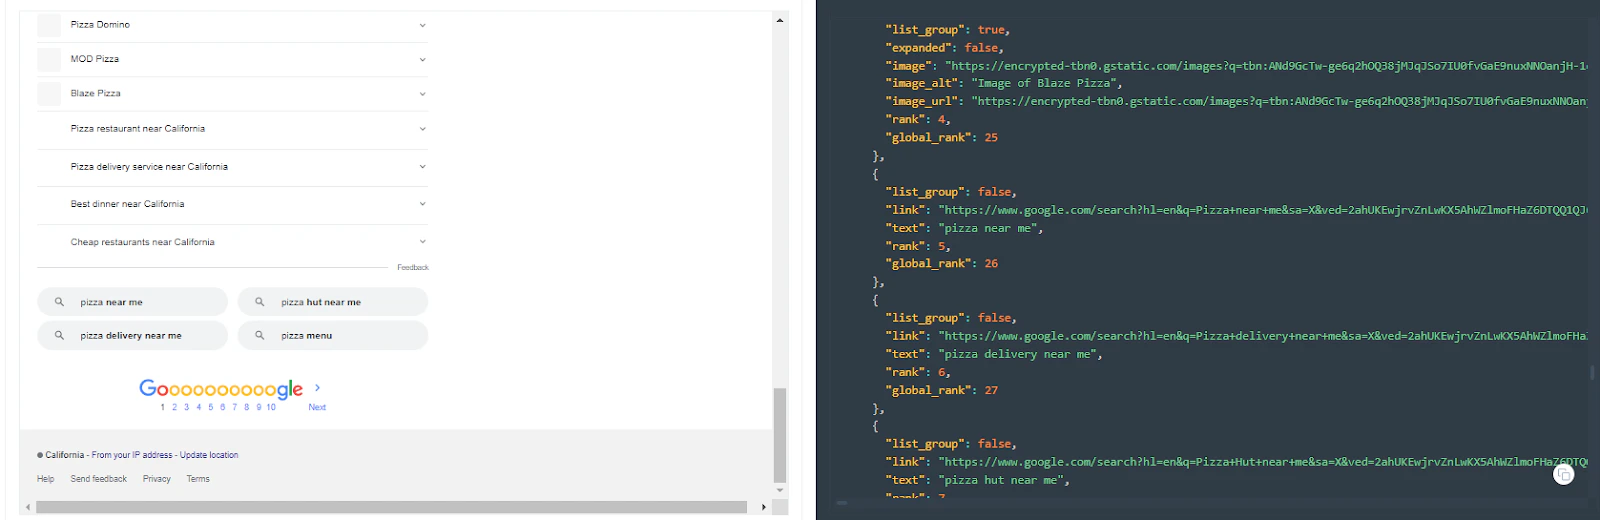The height and width of the screenshot is (520, 1600).
Task: Click the Blaze Pizza thumbnail image
Action: 49,94
